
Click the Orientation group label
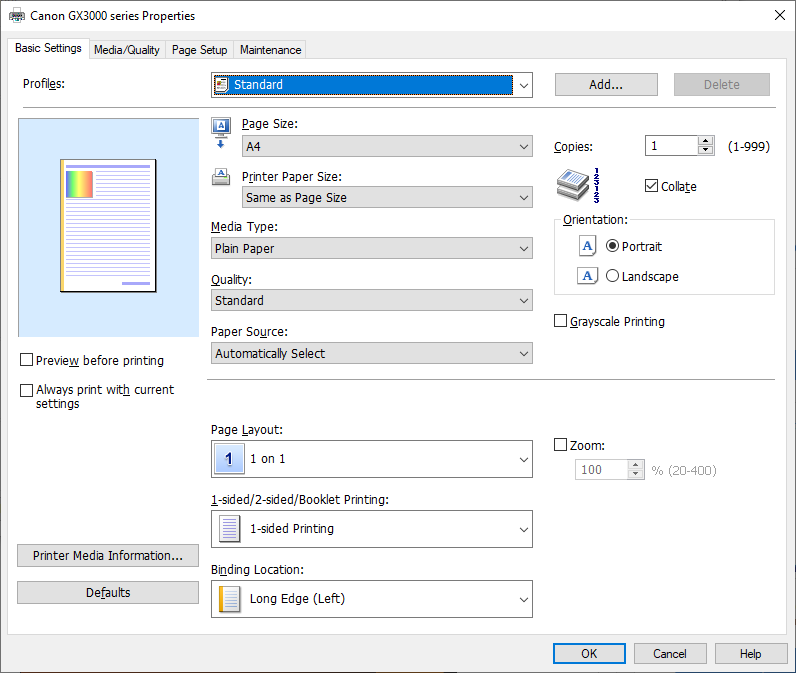595,220
